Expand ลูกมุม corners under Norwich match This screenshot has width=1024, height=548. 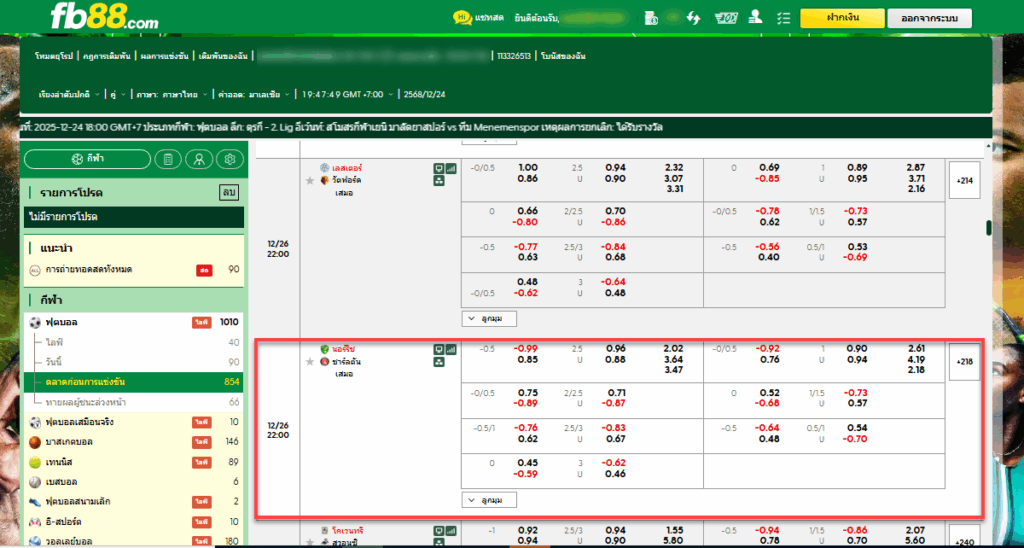click(x=490, y=500)
